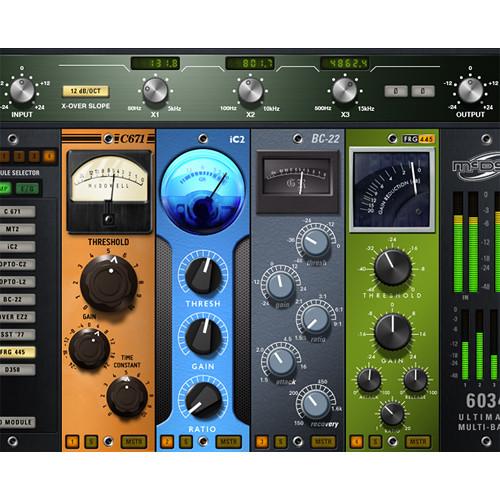Adjust the INPUT gain knob
This screenshot has height=500, width=500.
[22, 90]
